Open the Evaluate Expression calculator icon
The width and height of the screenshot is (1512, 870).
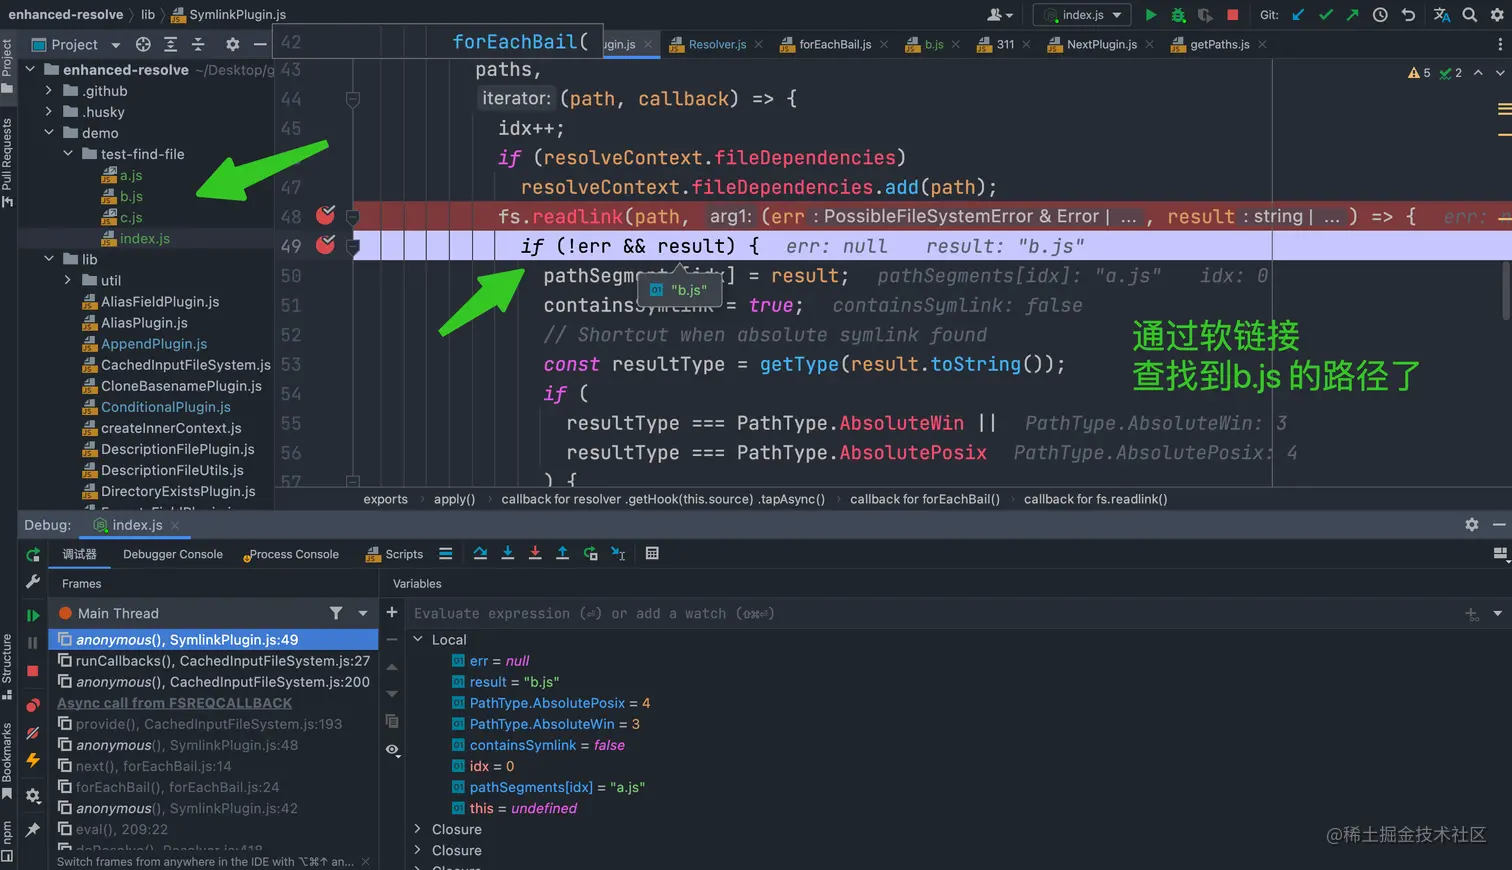tap(652, 554)
